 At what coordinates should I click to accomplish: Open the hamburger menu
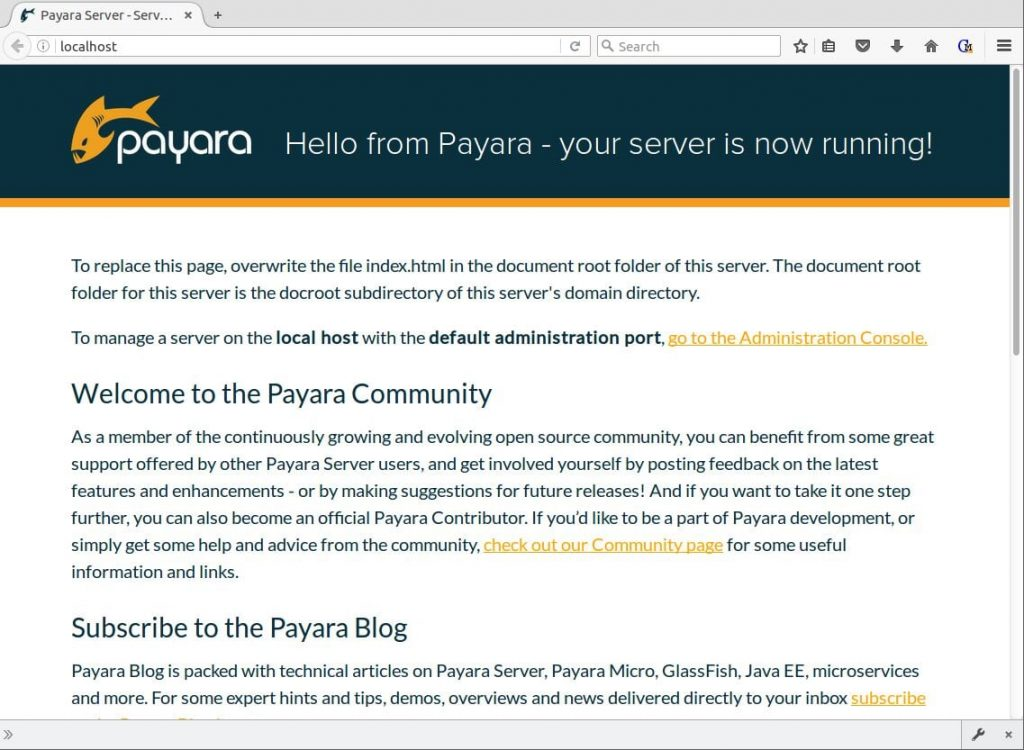[1004, 46]
